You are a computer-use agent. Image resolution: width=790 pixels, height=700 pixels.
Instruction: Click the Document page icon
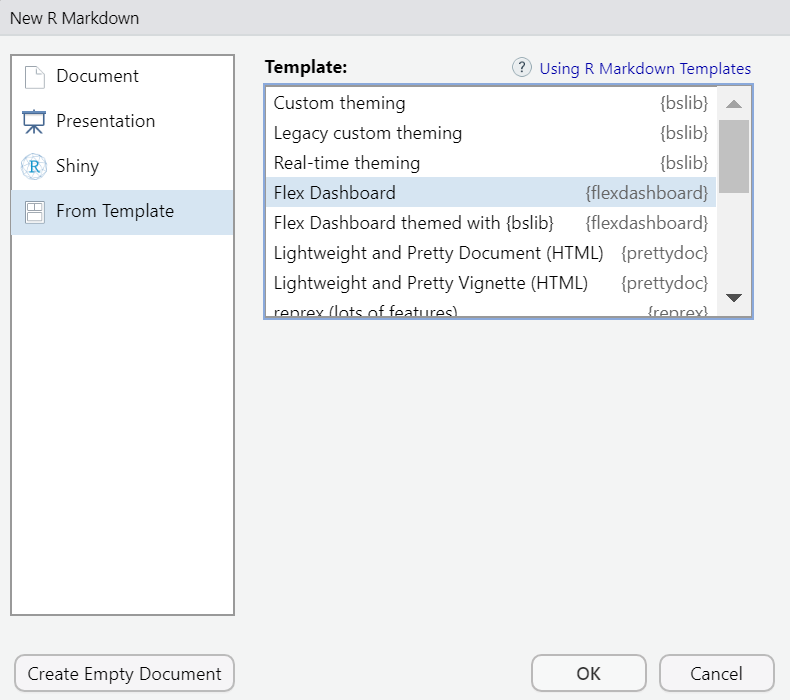[x=34, y=77]
